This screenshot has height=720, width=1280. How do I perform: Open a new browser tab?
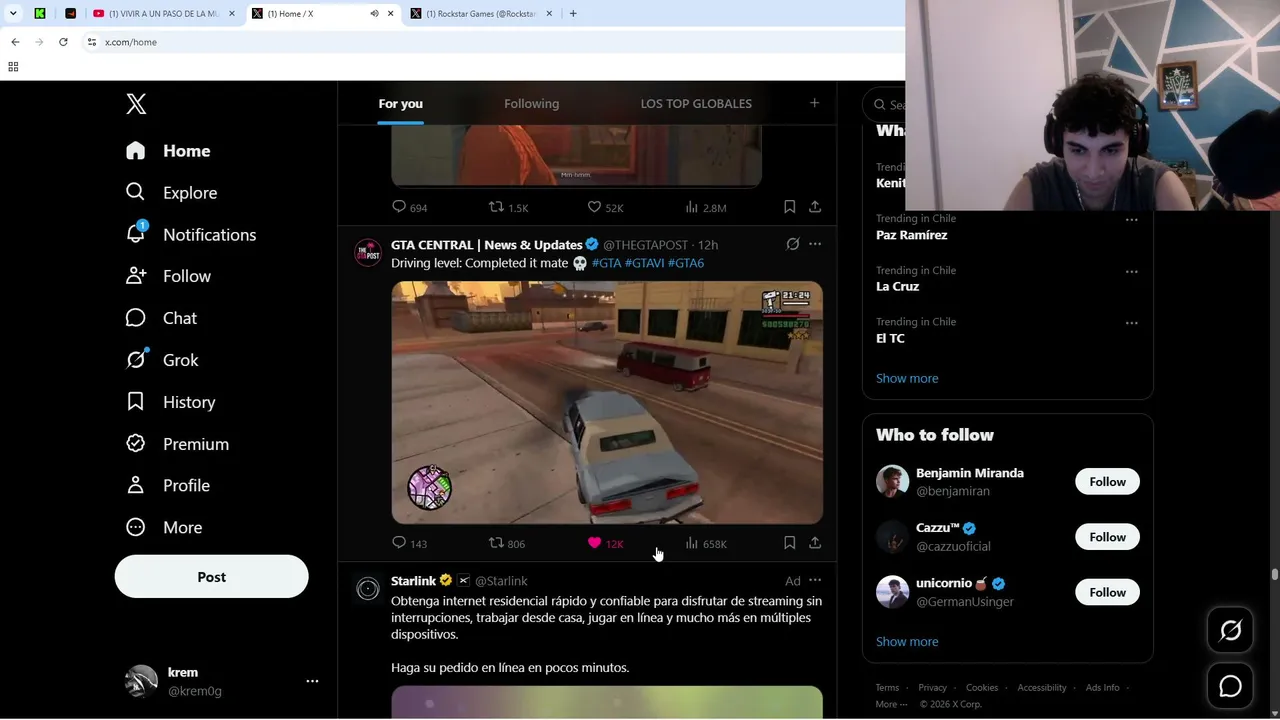pyautogui.click(x=573, y=14)
